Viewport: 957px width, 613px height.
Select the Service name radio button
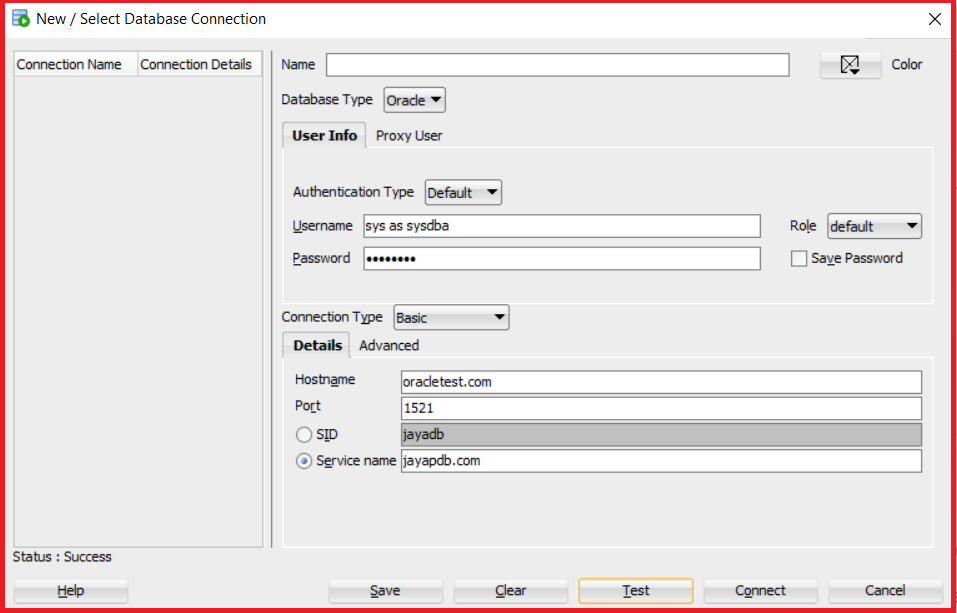point(303,461)
